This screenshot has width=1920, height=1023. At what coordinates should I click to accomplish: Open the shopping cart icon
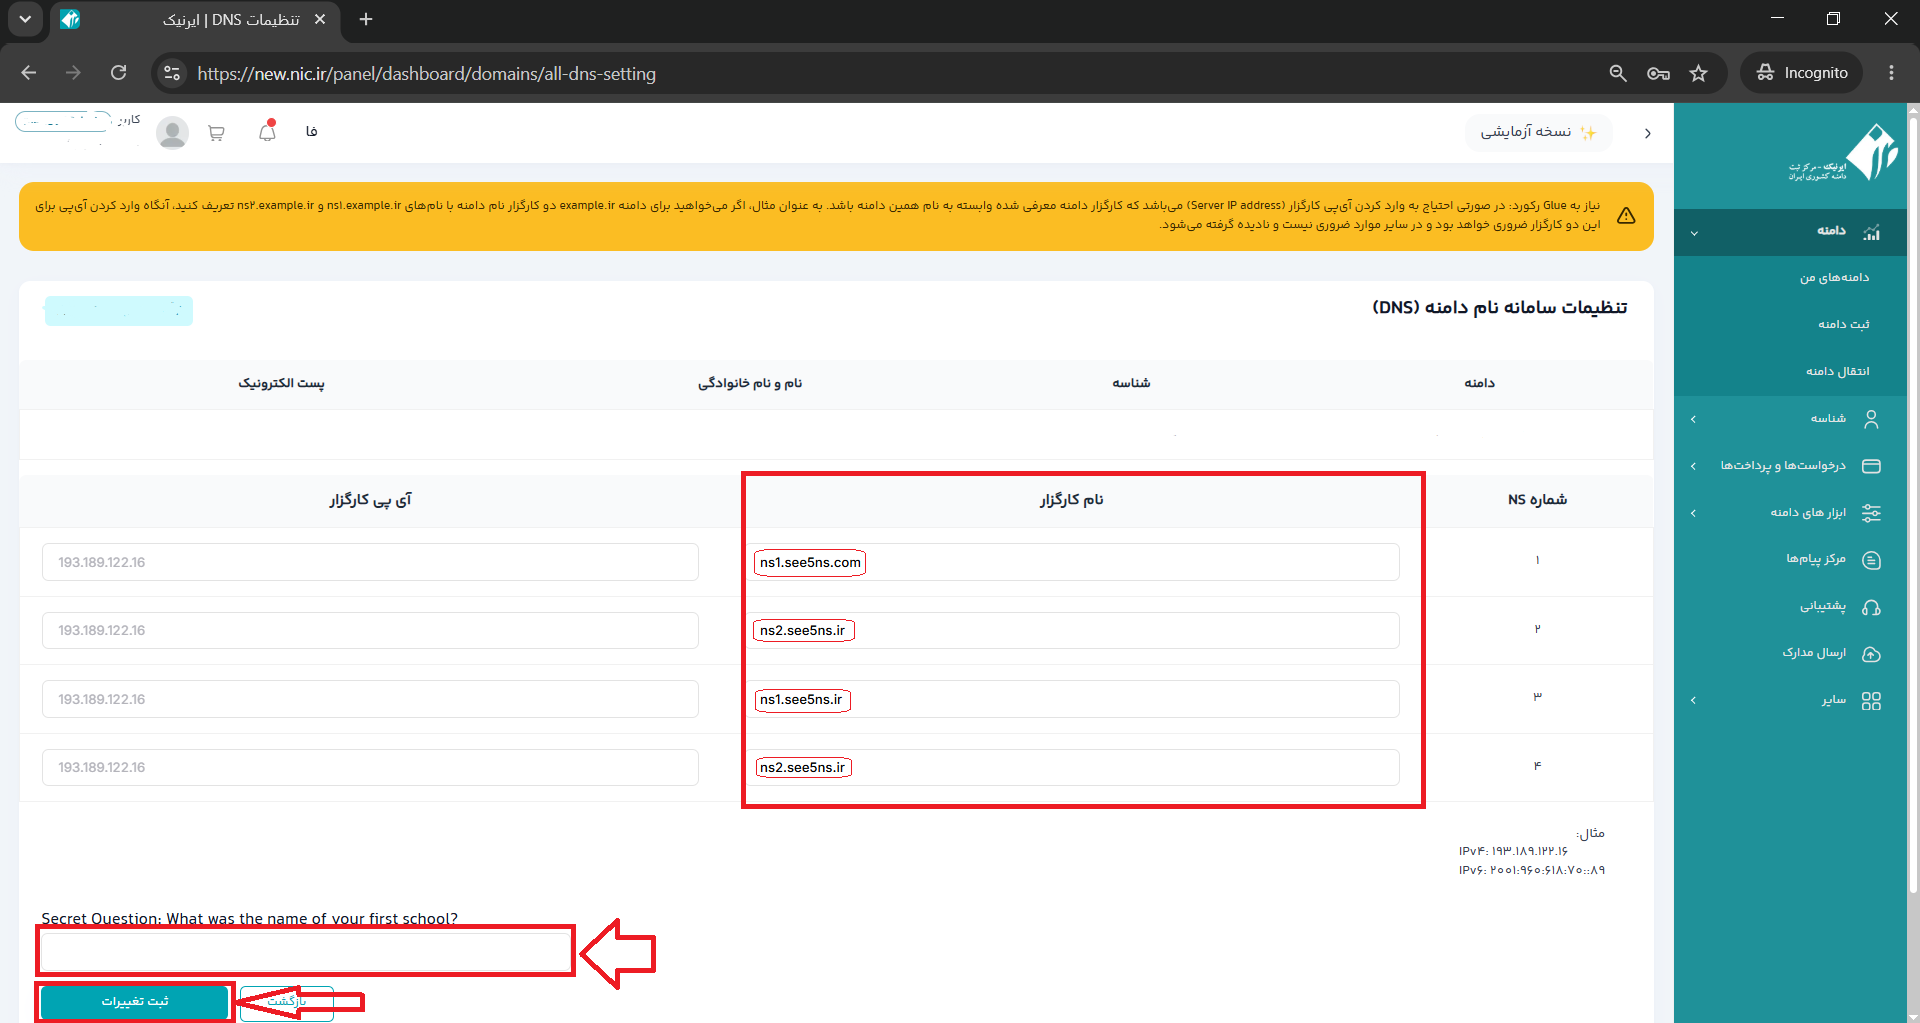pyautogui.click(x=216, y=132)
